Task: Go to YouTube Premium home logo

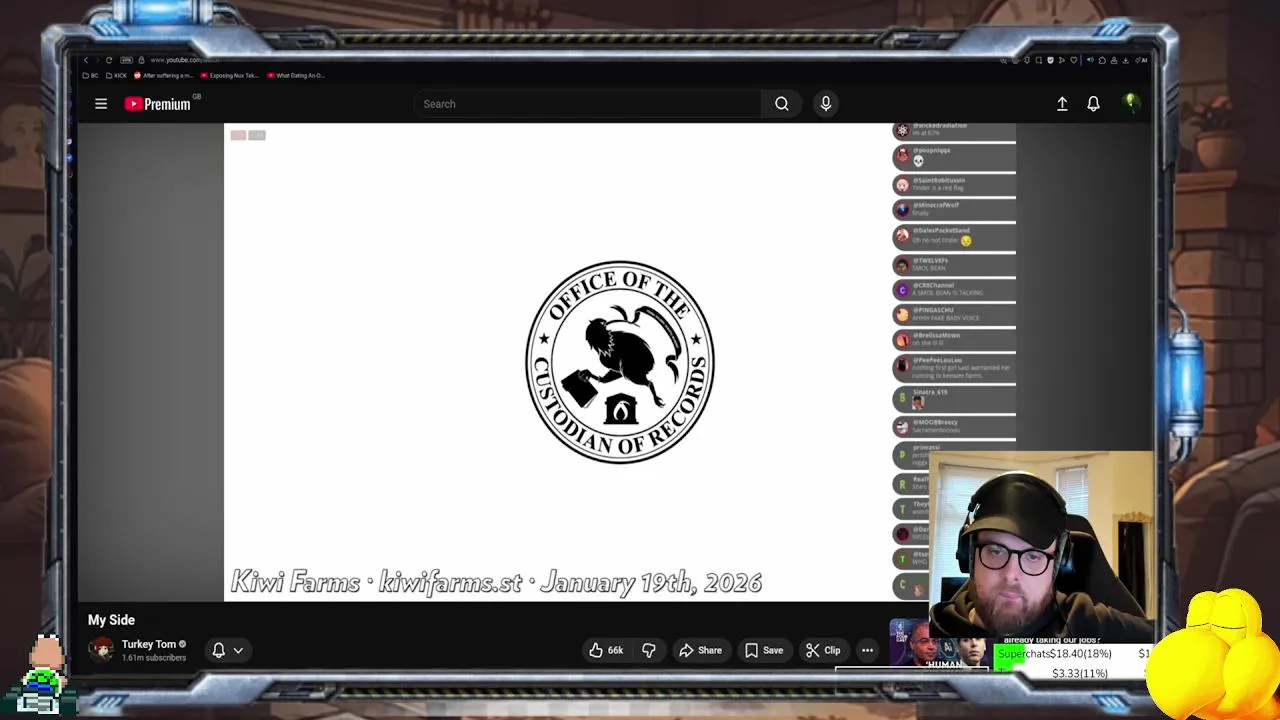Action: (157, 104)
